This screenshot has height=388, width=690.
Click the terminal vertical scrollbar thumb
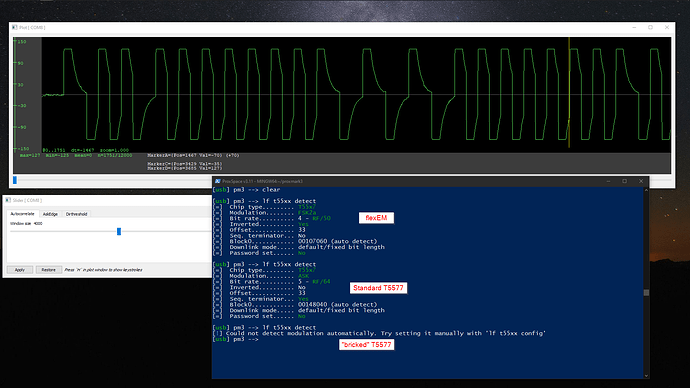coord(646,293)
